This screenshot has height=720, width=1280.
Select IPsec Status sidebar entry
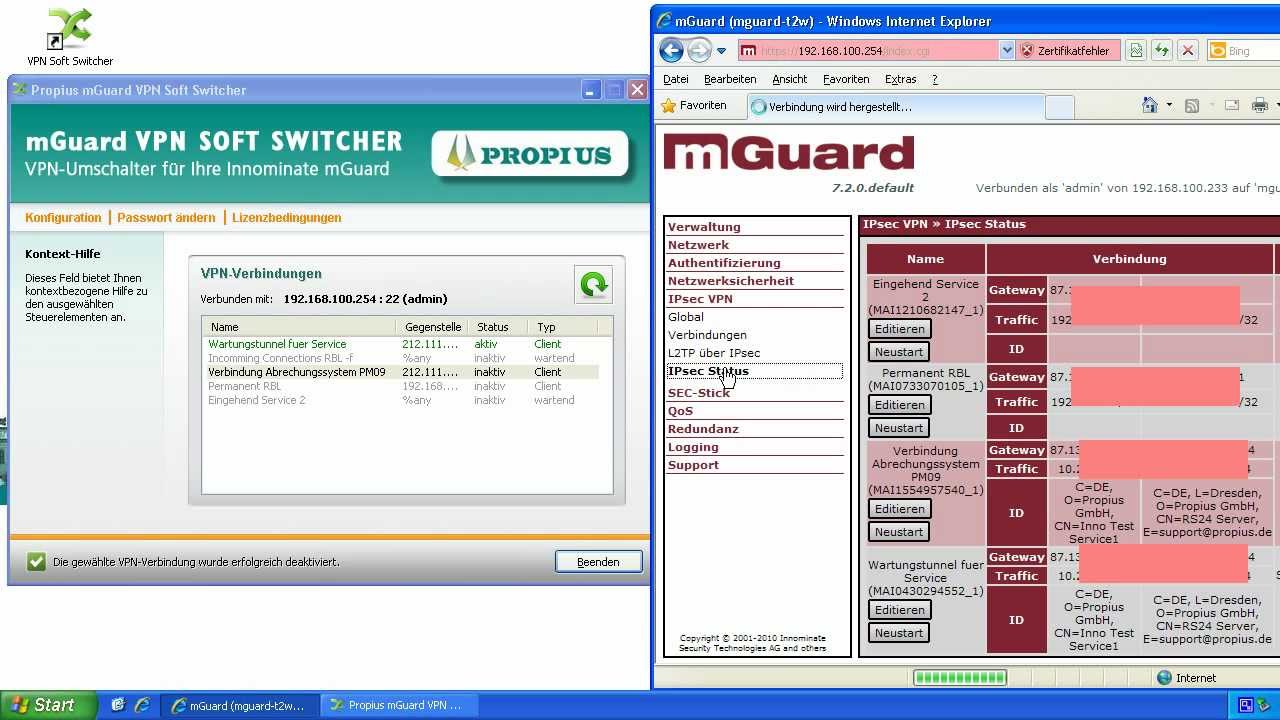click(708, 371)
